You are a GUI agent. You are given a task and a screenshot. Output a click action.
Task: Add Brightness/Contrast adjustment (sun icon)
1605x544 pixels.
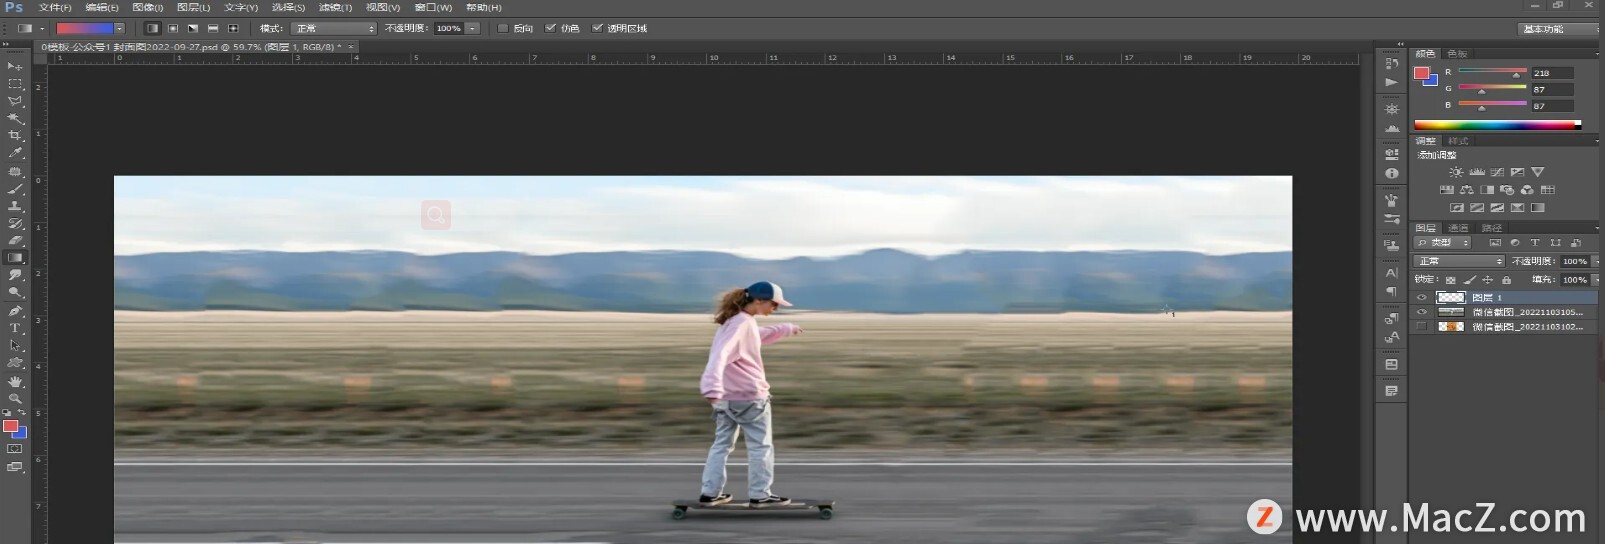click(x=1456, y=172)
